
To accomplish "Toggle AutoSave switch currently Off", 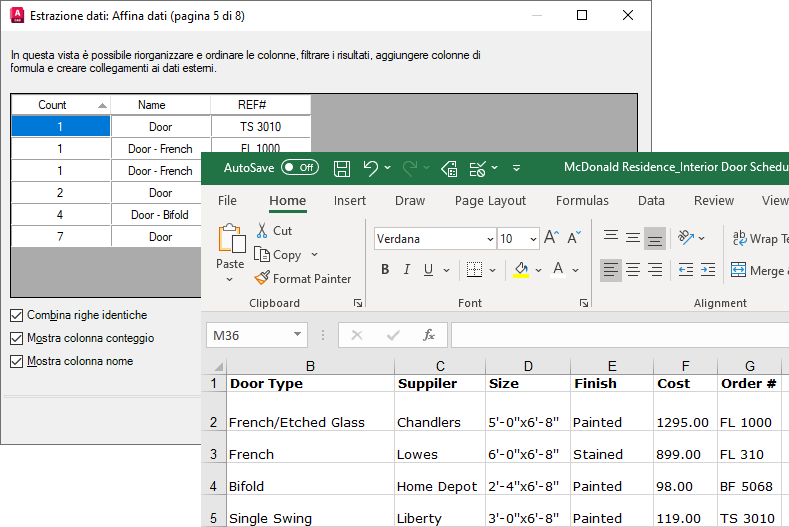I will pyautogui.click(x=300, y=168).
